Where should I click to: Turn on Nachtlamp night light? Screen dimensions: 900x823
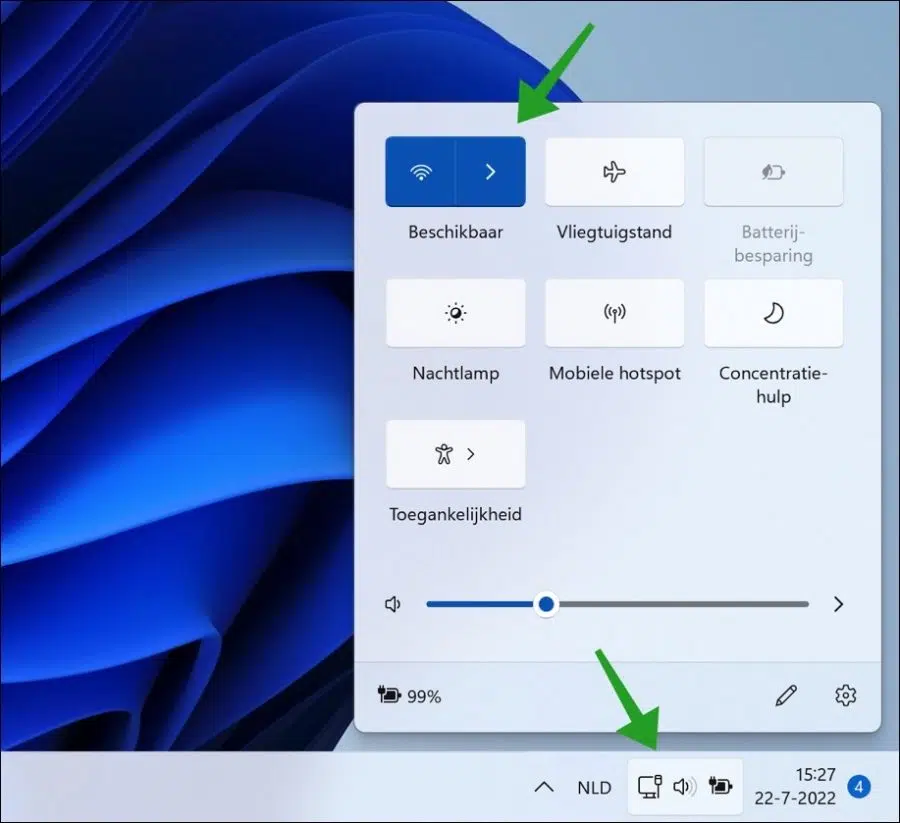pos(456,313)
